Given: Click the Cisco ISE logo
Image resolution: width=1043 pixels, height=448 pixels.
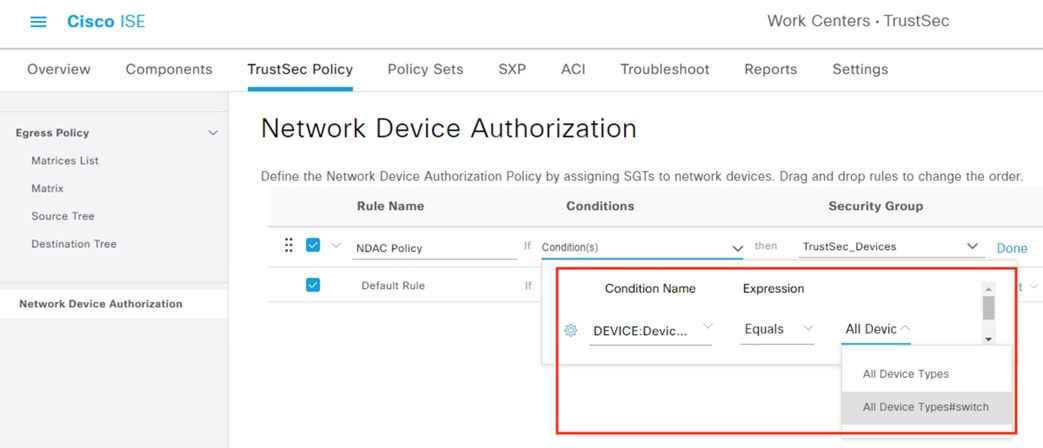Looking at the screenshot, I should point(106,22).
